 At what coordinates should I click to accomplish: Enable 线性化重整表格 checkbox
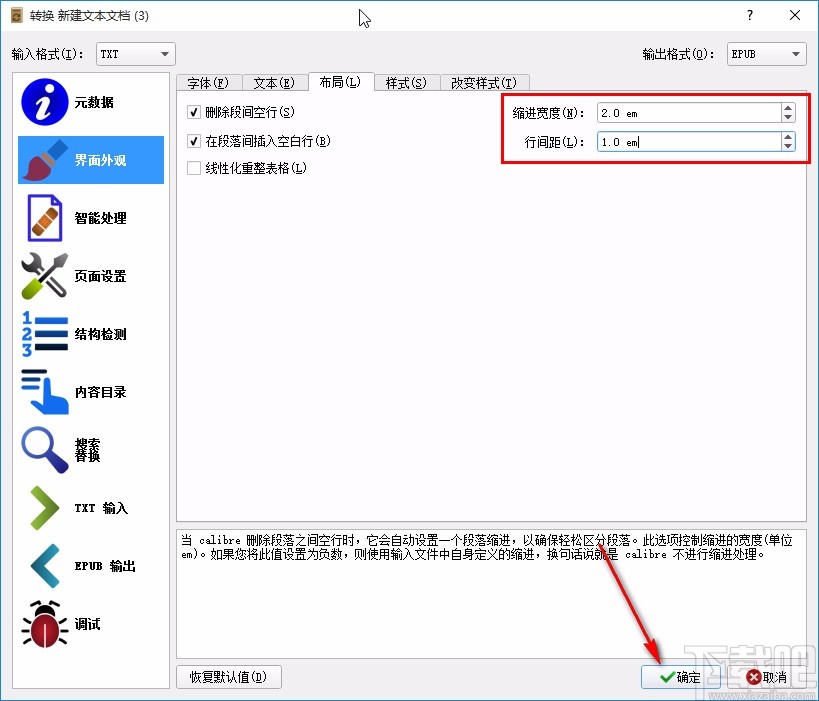tap(194, 168)
